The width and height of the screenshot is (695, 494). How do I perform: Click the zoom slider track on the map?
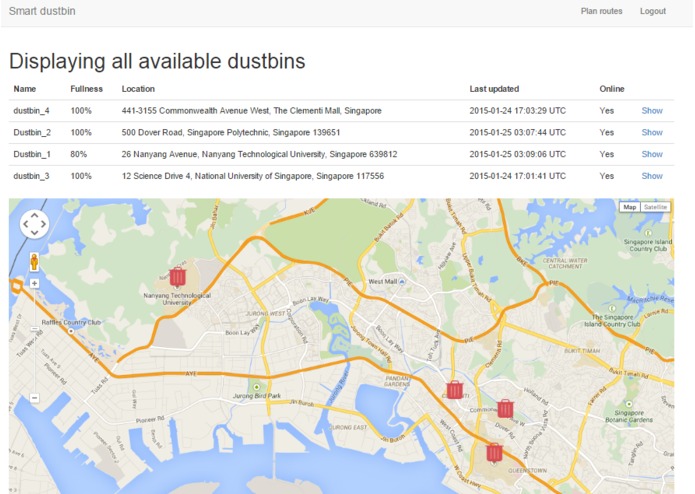pyautogui.click(x=34, y=340)
